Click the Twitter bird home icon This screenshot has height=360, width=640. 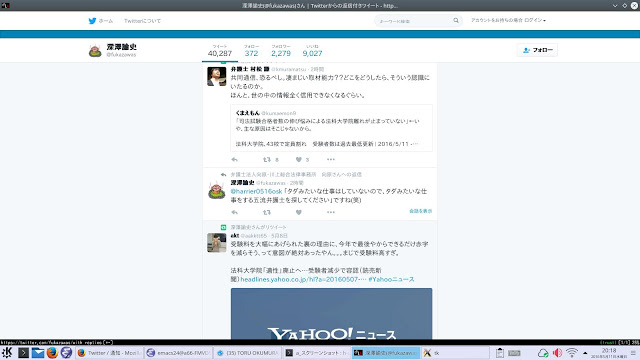point(93,21)
